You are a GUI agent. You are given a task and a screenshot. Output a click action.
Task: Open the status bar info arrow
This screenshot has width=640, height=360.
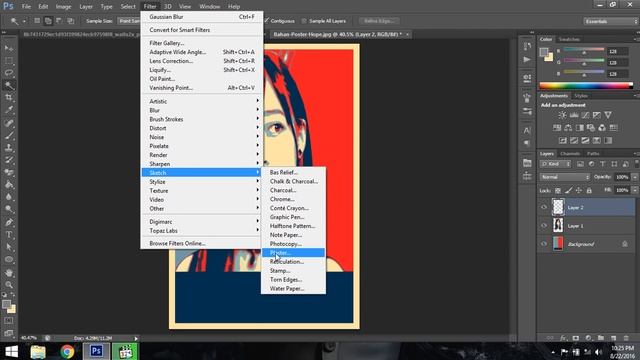tap(136, 338)
